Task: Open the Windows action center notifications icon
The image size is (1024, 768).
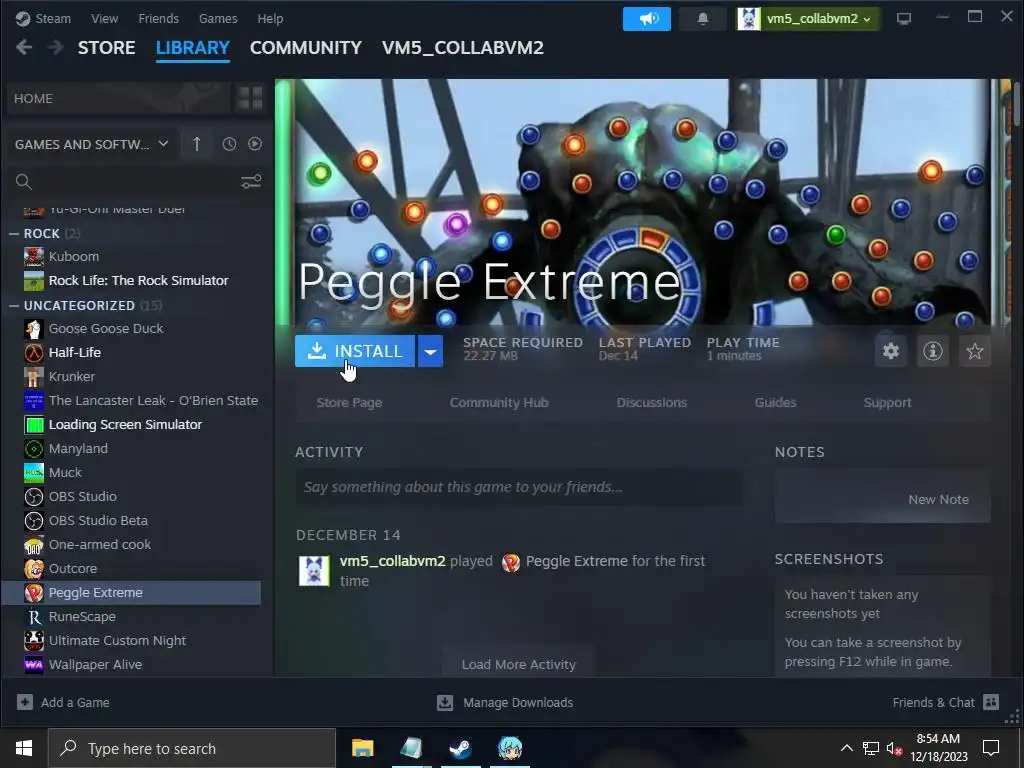Action: point(991,748)
